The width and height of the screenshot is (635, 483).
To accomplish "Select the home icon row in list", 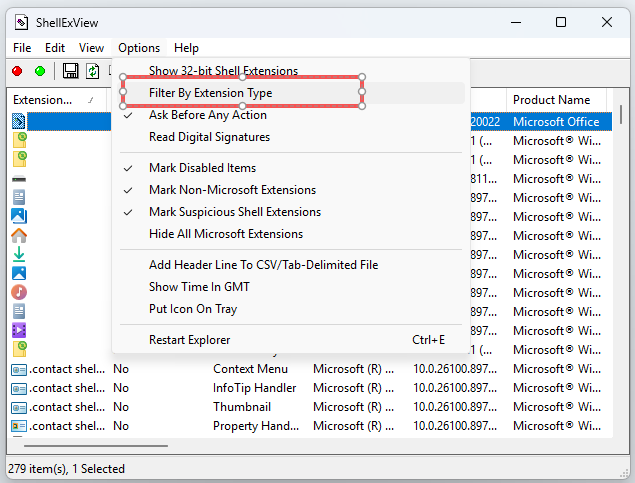I will coord(19,236).
